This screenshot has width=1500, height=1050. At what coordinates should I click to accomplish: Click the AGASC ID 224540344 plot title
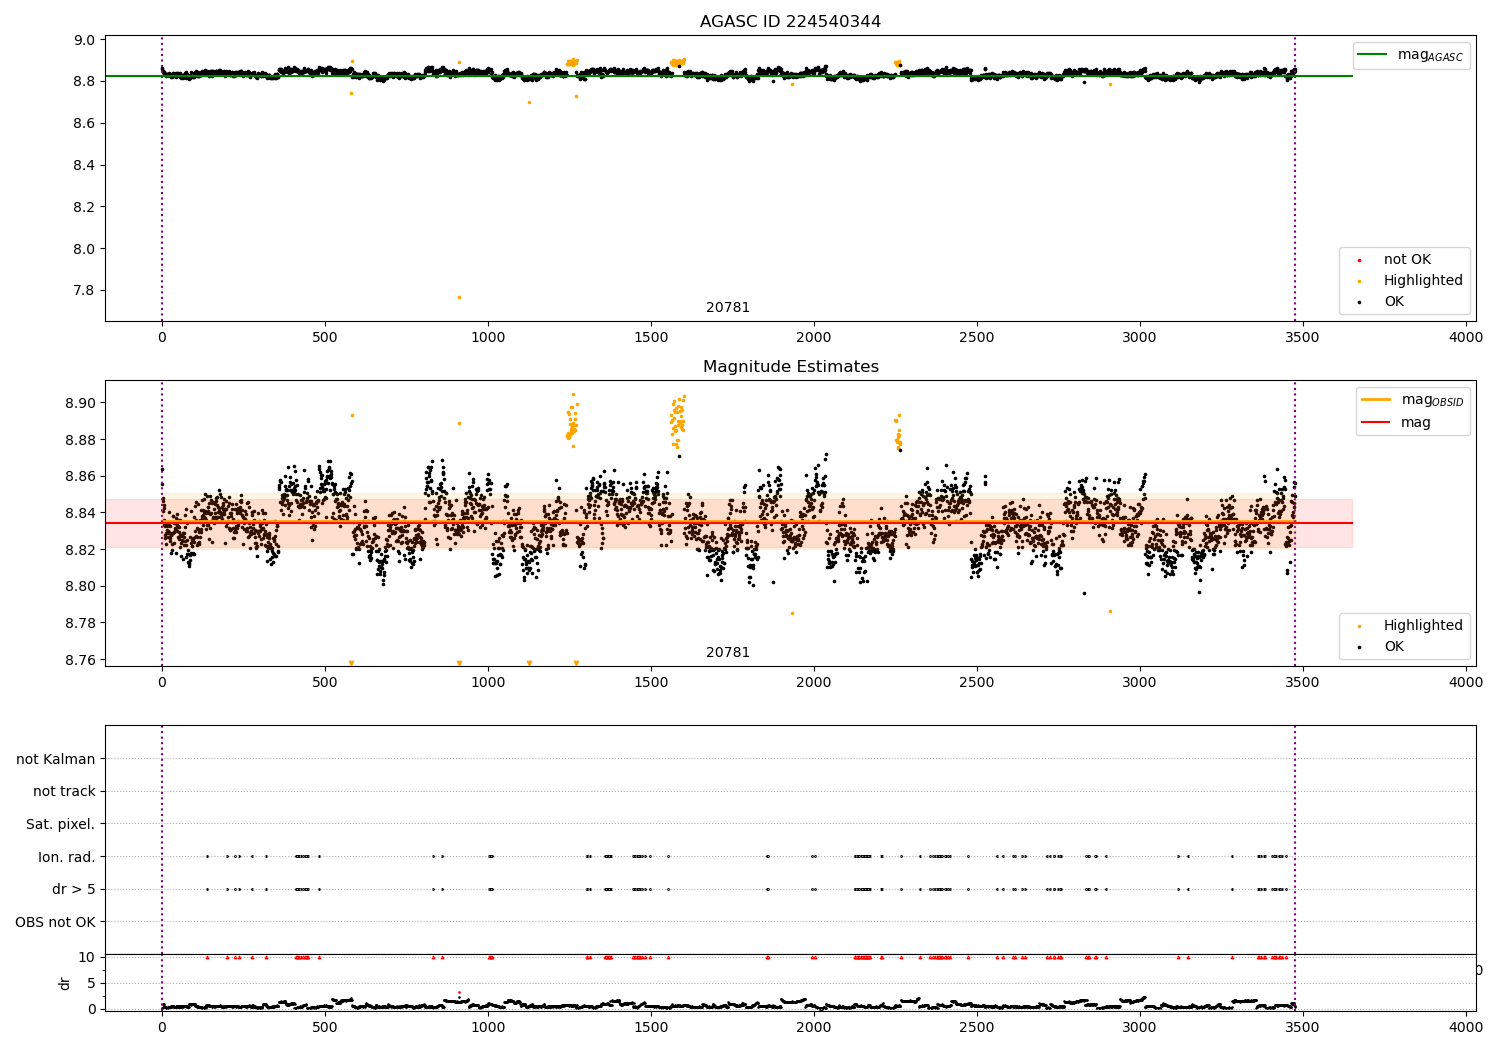(x=790, y=22)
